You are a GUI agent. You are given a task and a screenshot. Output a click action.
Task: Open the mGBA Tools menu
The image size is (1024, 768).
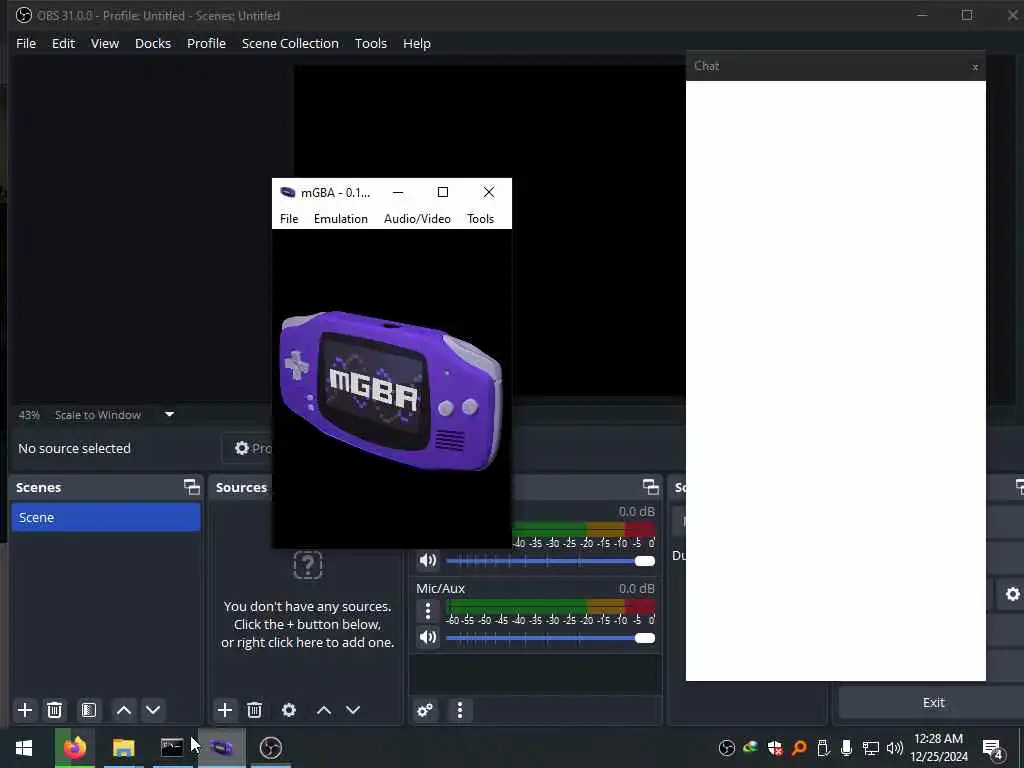480,219
